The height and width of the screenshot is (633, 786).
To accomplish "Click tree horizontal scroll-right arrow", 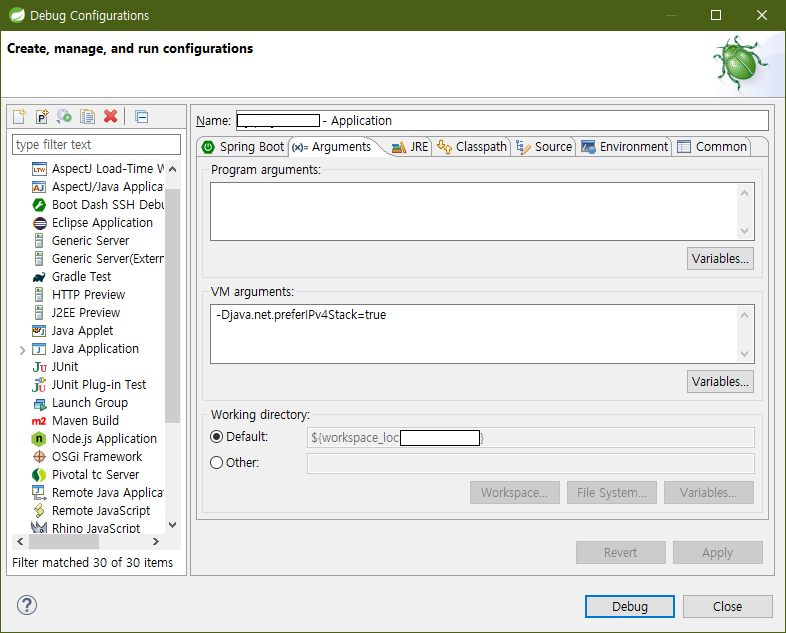I will pyautogui.click(x=156, y=541).
